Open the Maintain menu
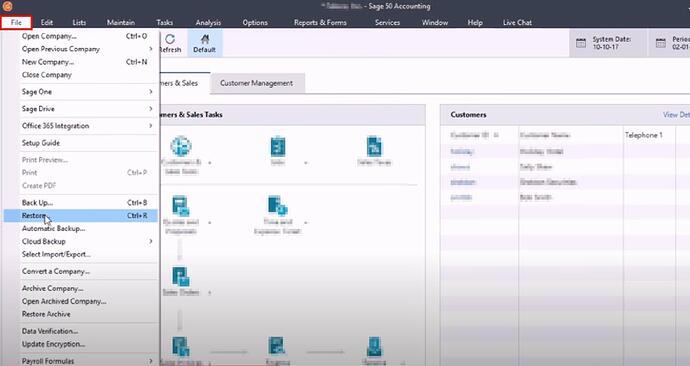 click(121, 22)
